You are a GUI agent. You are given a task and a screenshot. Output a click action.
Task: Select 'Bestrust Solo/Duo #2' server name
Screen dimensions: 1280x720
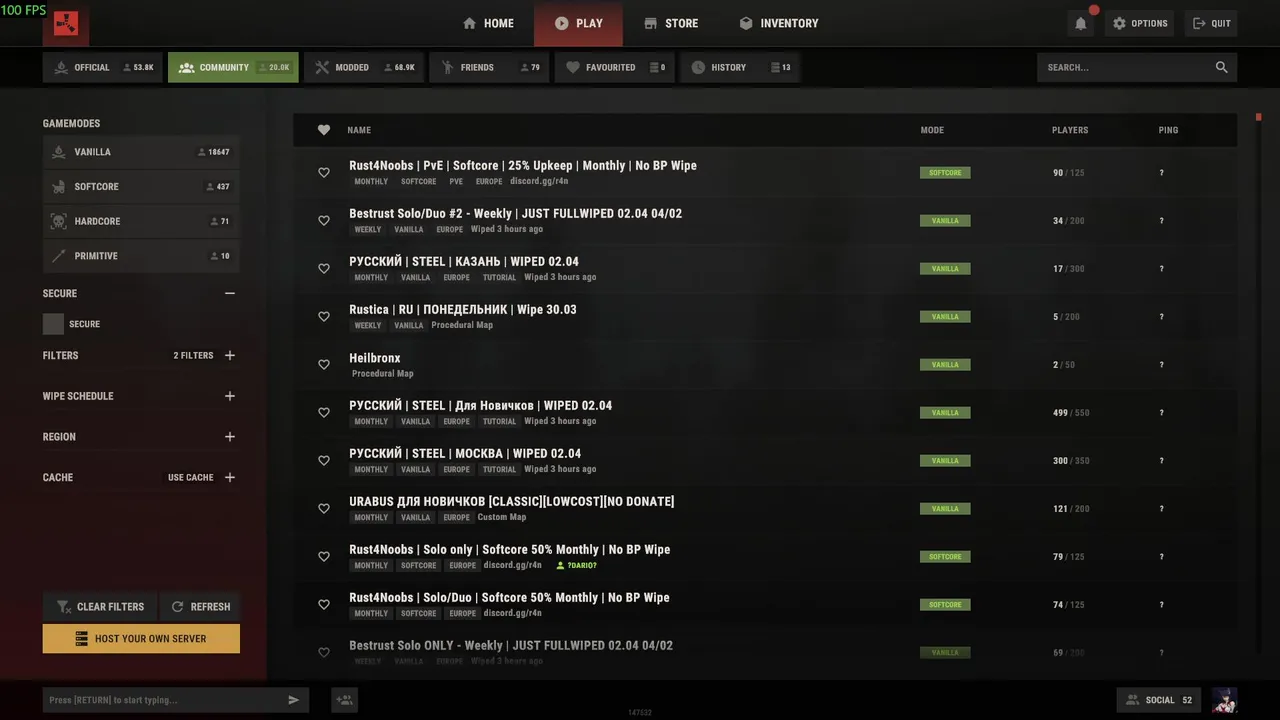tap(515, 214)
